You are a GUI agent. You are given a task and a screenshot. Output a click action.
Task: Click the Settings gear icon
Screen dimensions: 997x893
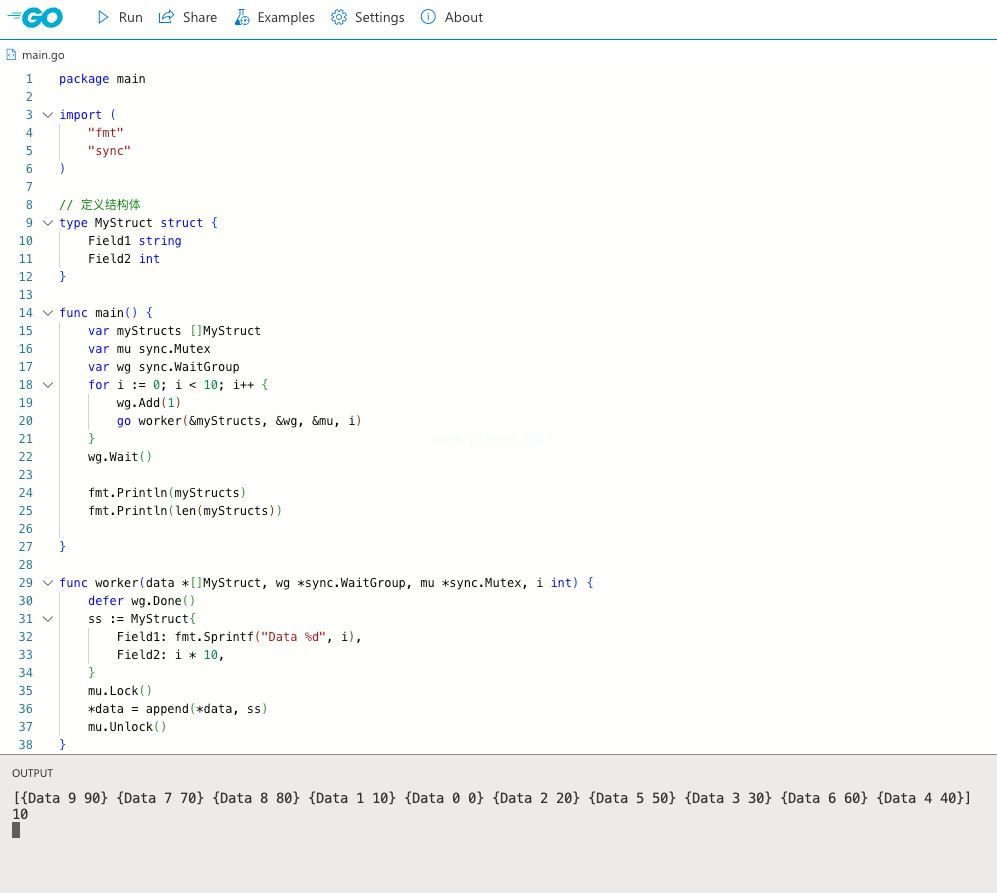[339, 17]
